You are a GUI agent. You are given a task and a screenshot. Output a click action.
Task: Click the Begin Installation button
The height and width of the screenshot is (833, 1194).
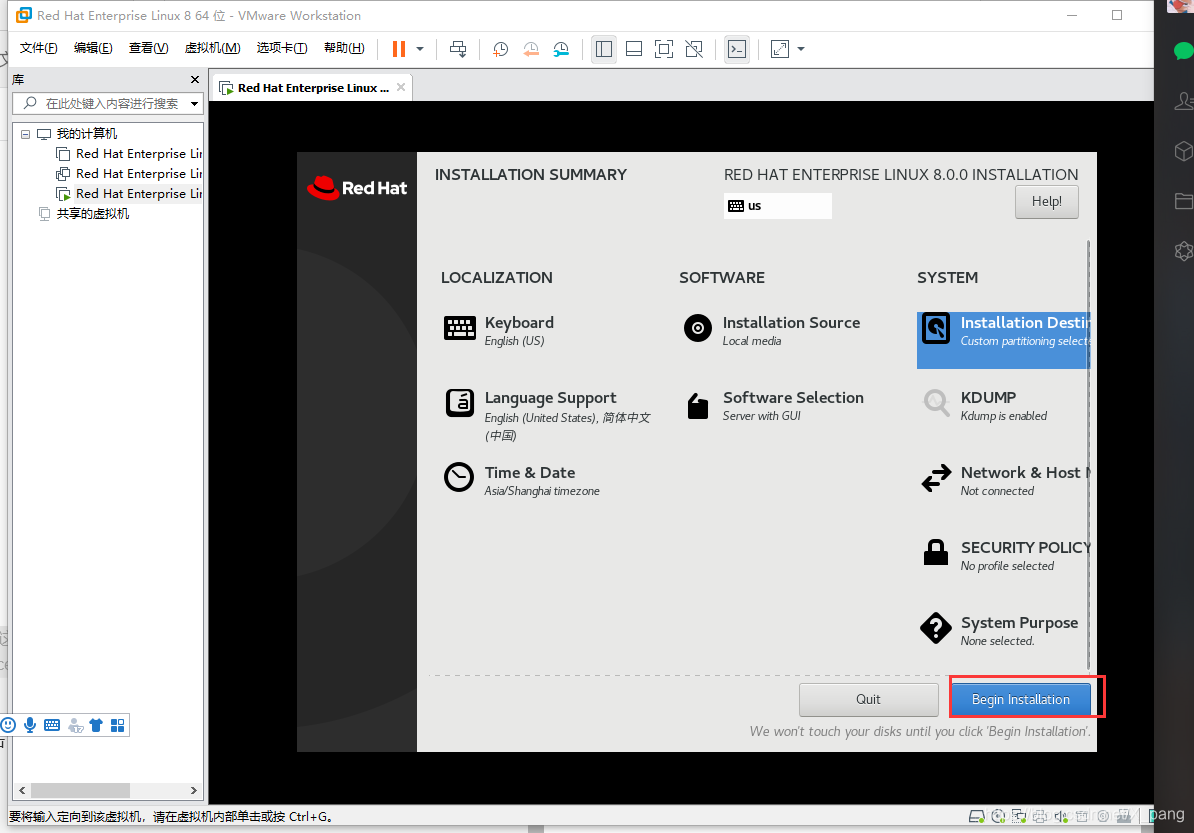1020,699
